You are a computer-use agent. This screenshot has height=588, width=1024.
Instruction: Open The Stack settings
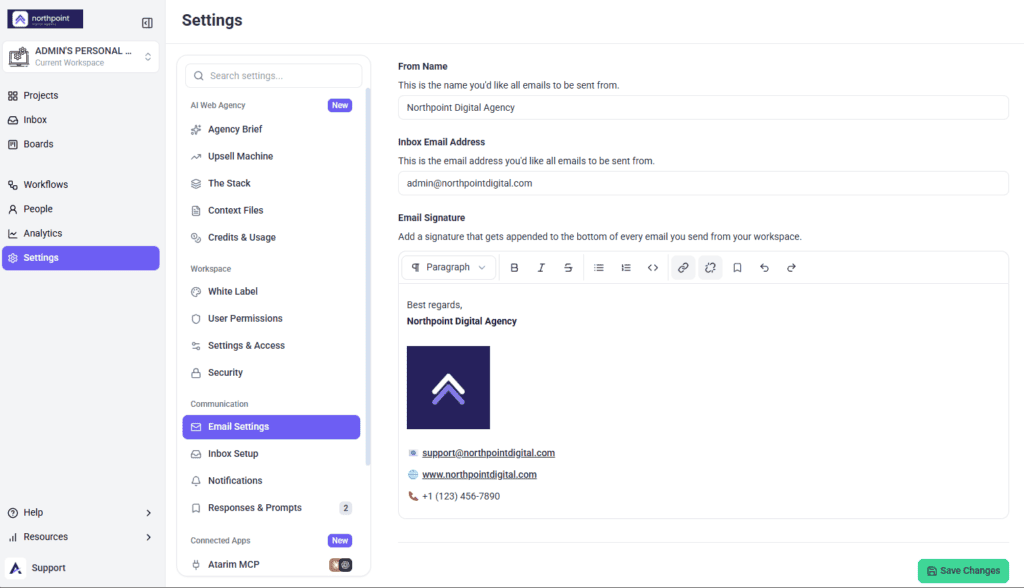point(271,184)
